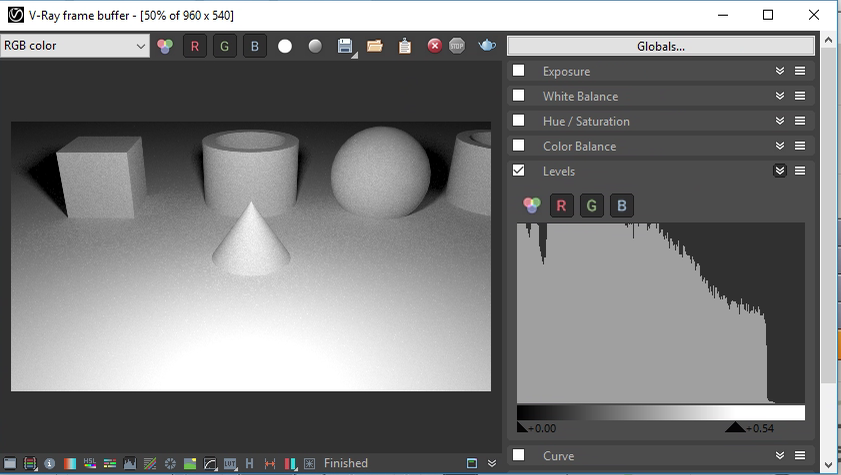841x475 pixels.
Task: Click the Levels white point slider at +0.54
Action: (x=735, y=427)
